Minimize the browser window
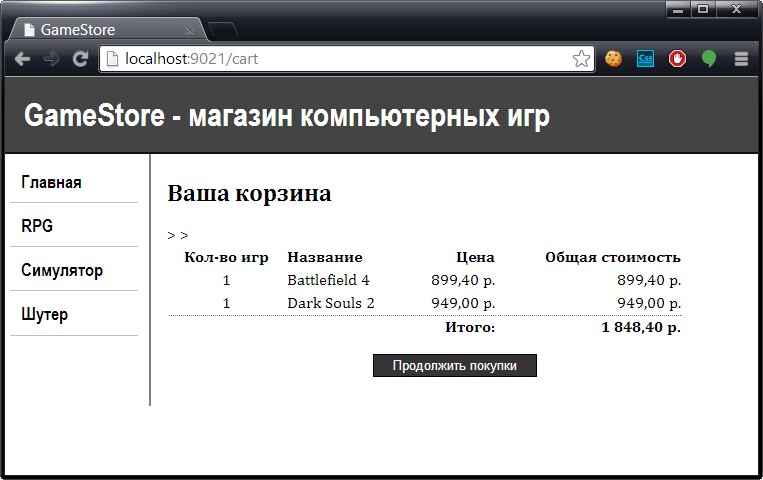This screenshot has height=480, width=763. 678,9
